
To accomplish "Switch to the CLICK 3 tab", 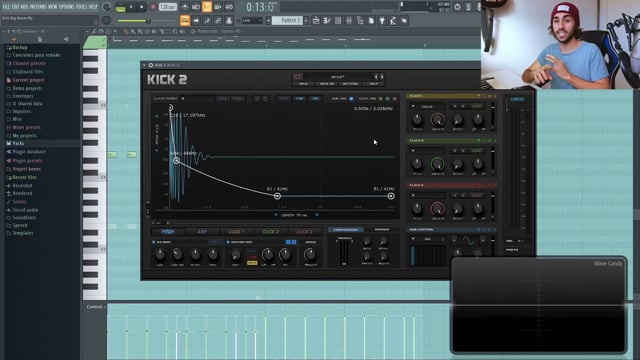I will click(304, 231).
